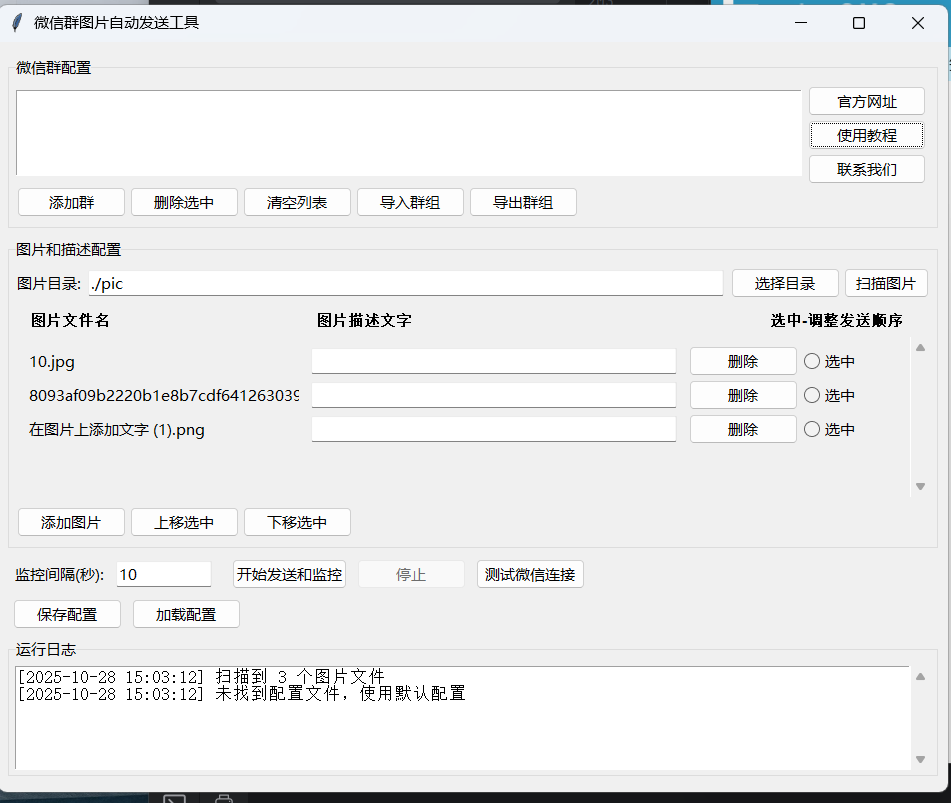
Task: Select radio button for the 8093af09b file
Action: (812, 396)
